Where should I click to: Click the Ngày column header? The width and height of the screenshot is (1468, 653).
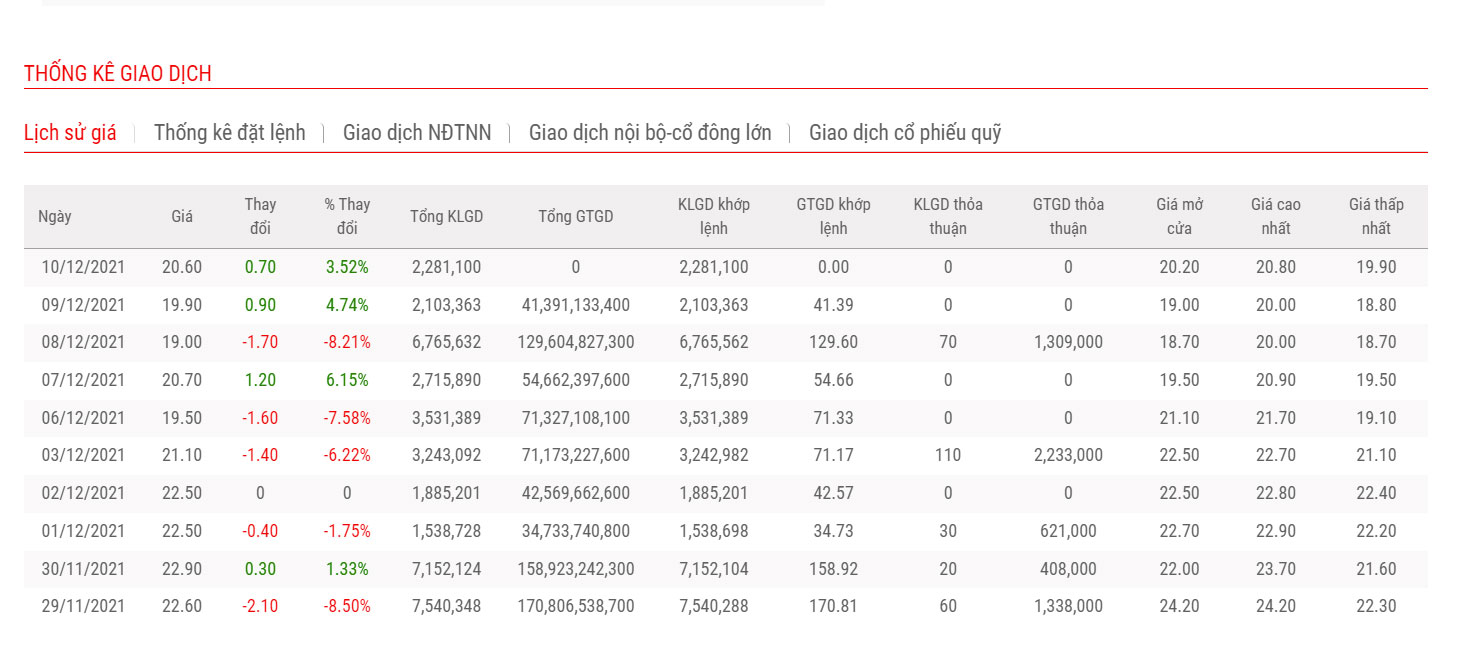55,217
